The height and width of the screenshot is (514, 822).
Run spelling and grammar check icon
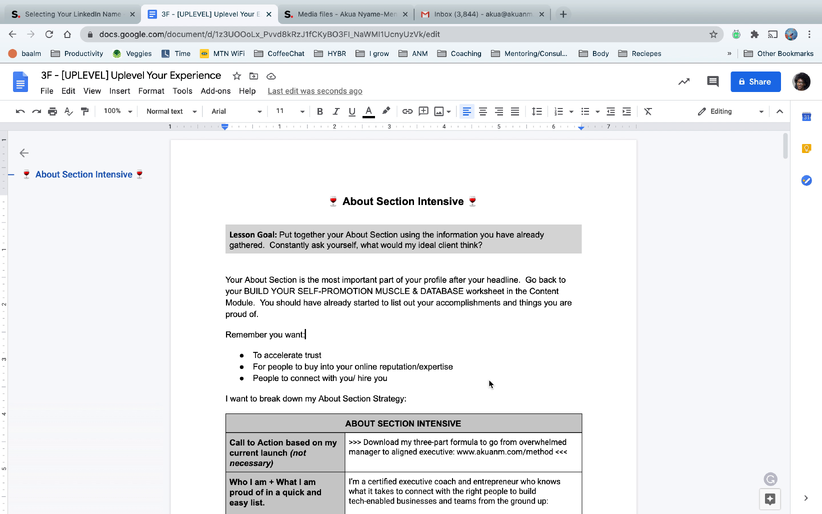[68, 111]
